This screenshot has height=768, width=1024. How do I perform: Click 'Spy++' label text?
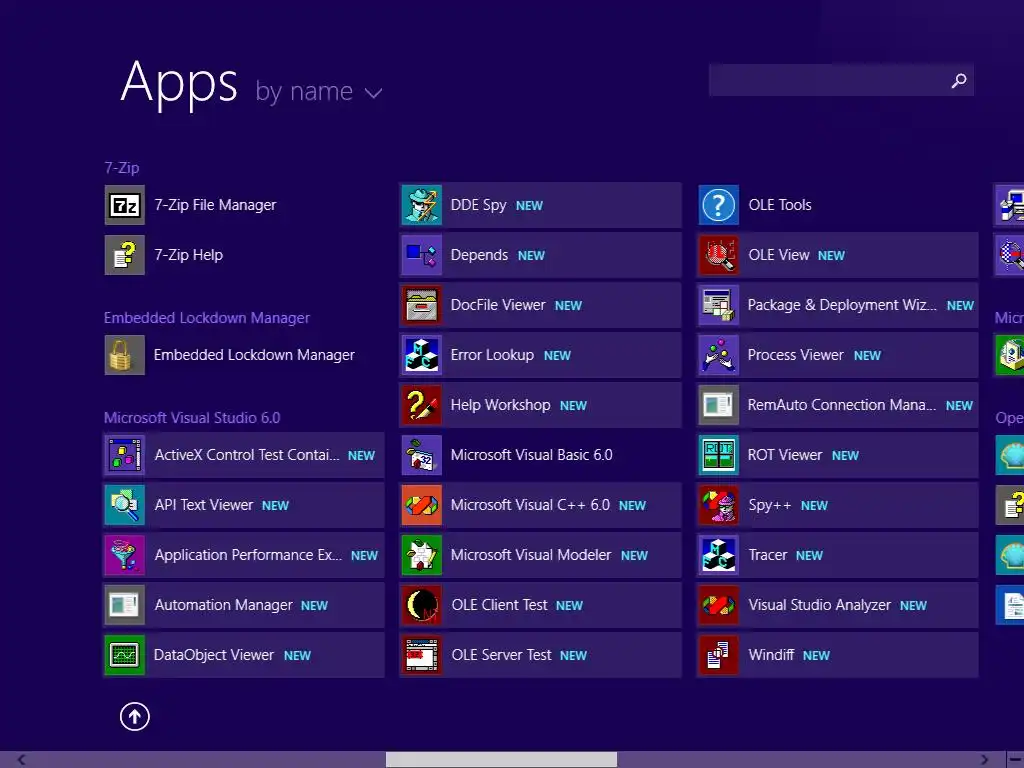click(x=769, y=505)
